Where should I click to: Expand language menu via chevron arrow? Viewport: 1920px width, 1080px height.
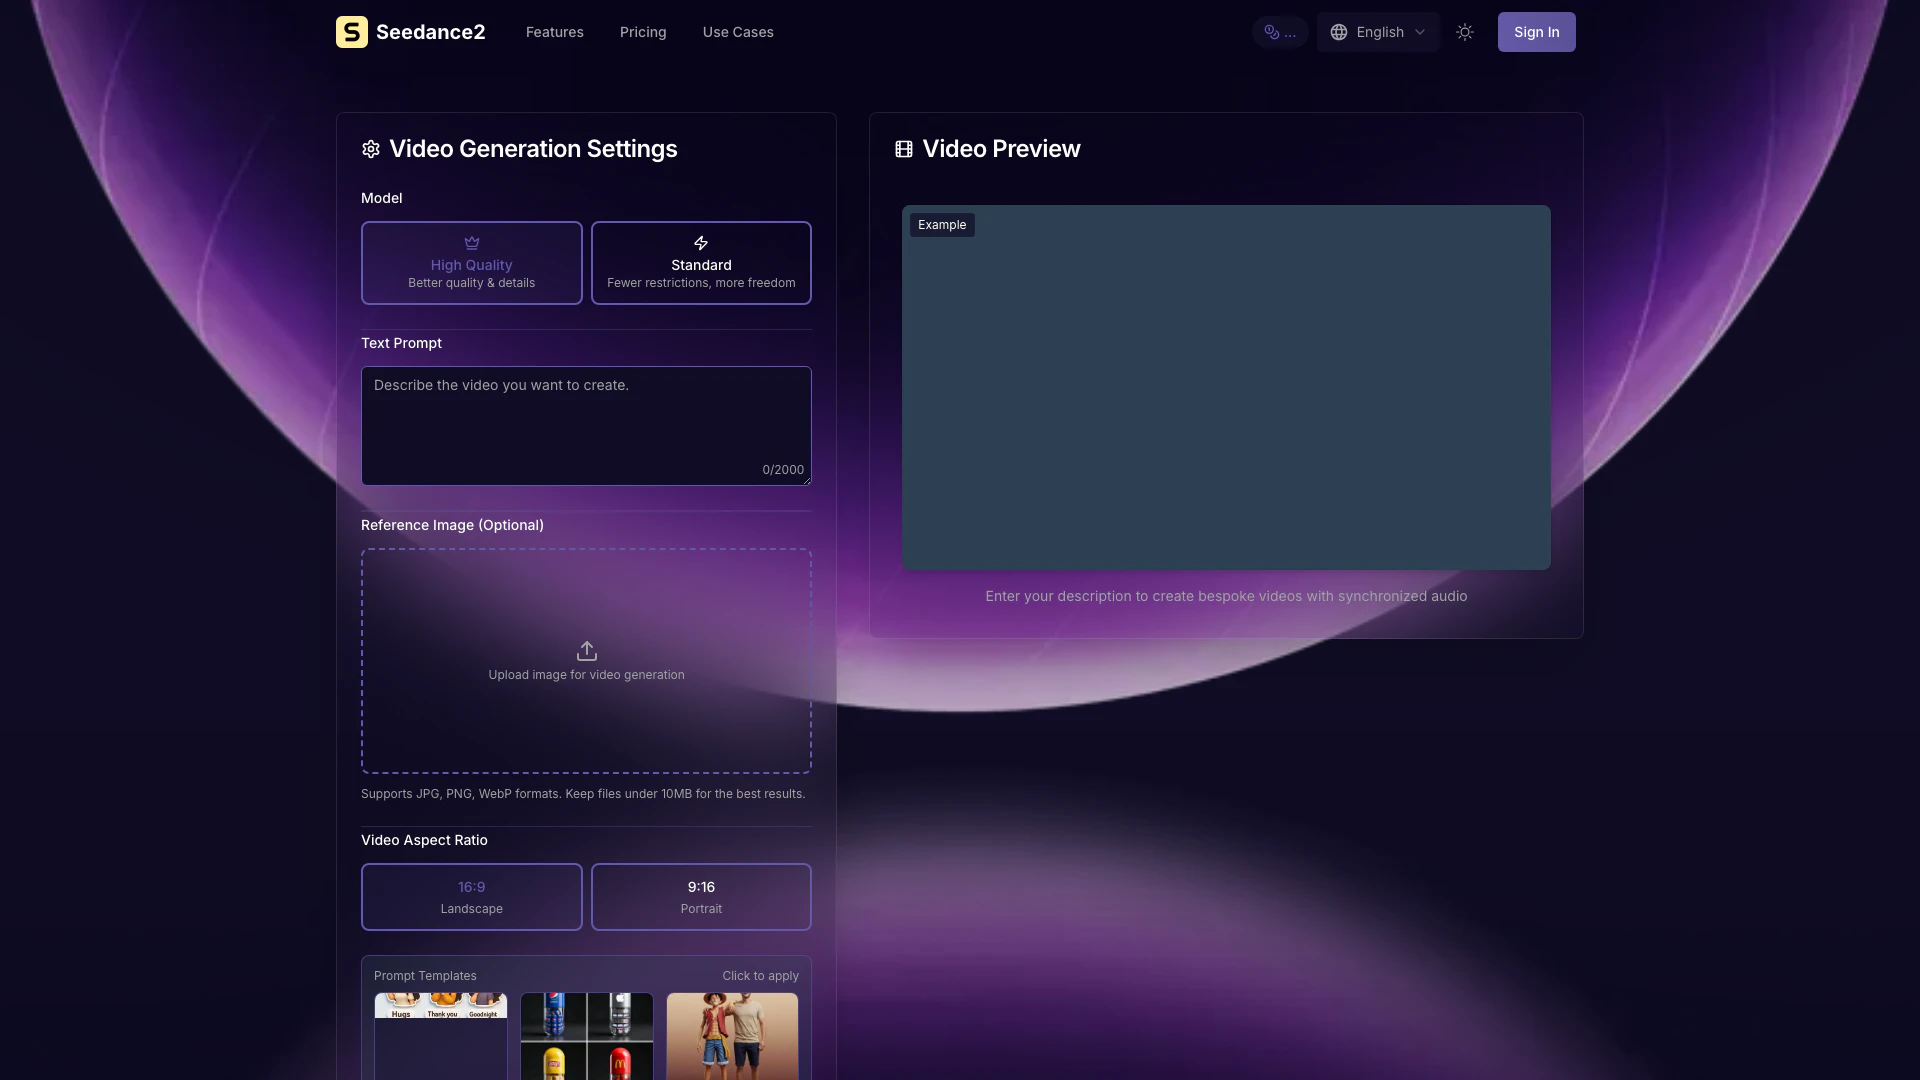pyautogui.click(x=1420, y=32)
